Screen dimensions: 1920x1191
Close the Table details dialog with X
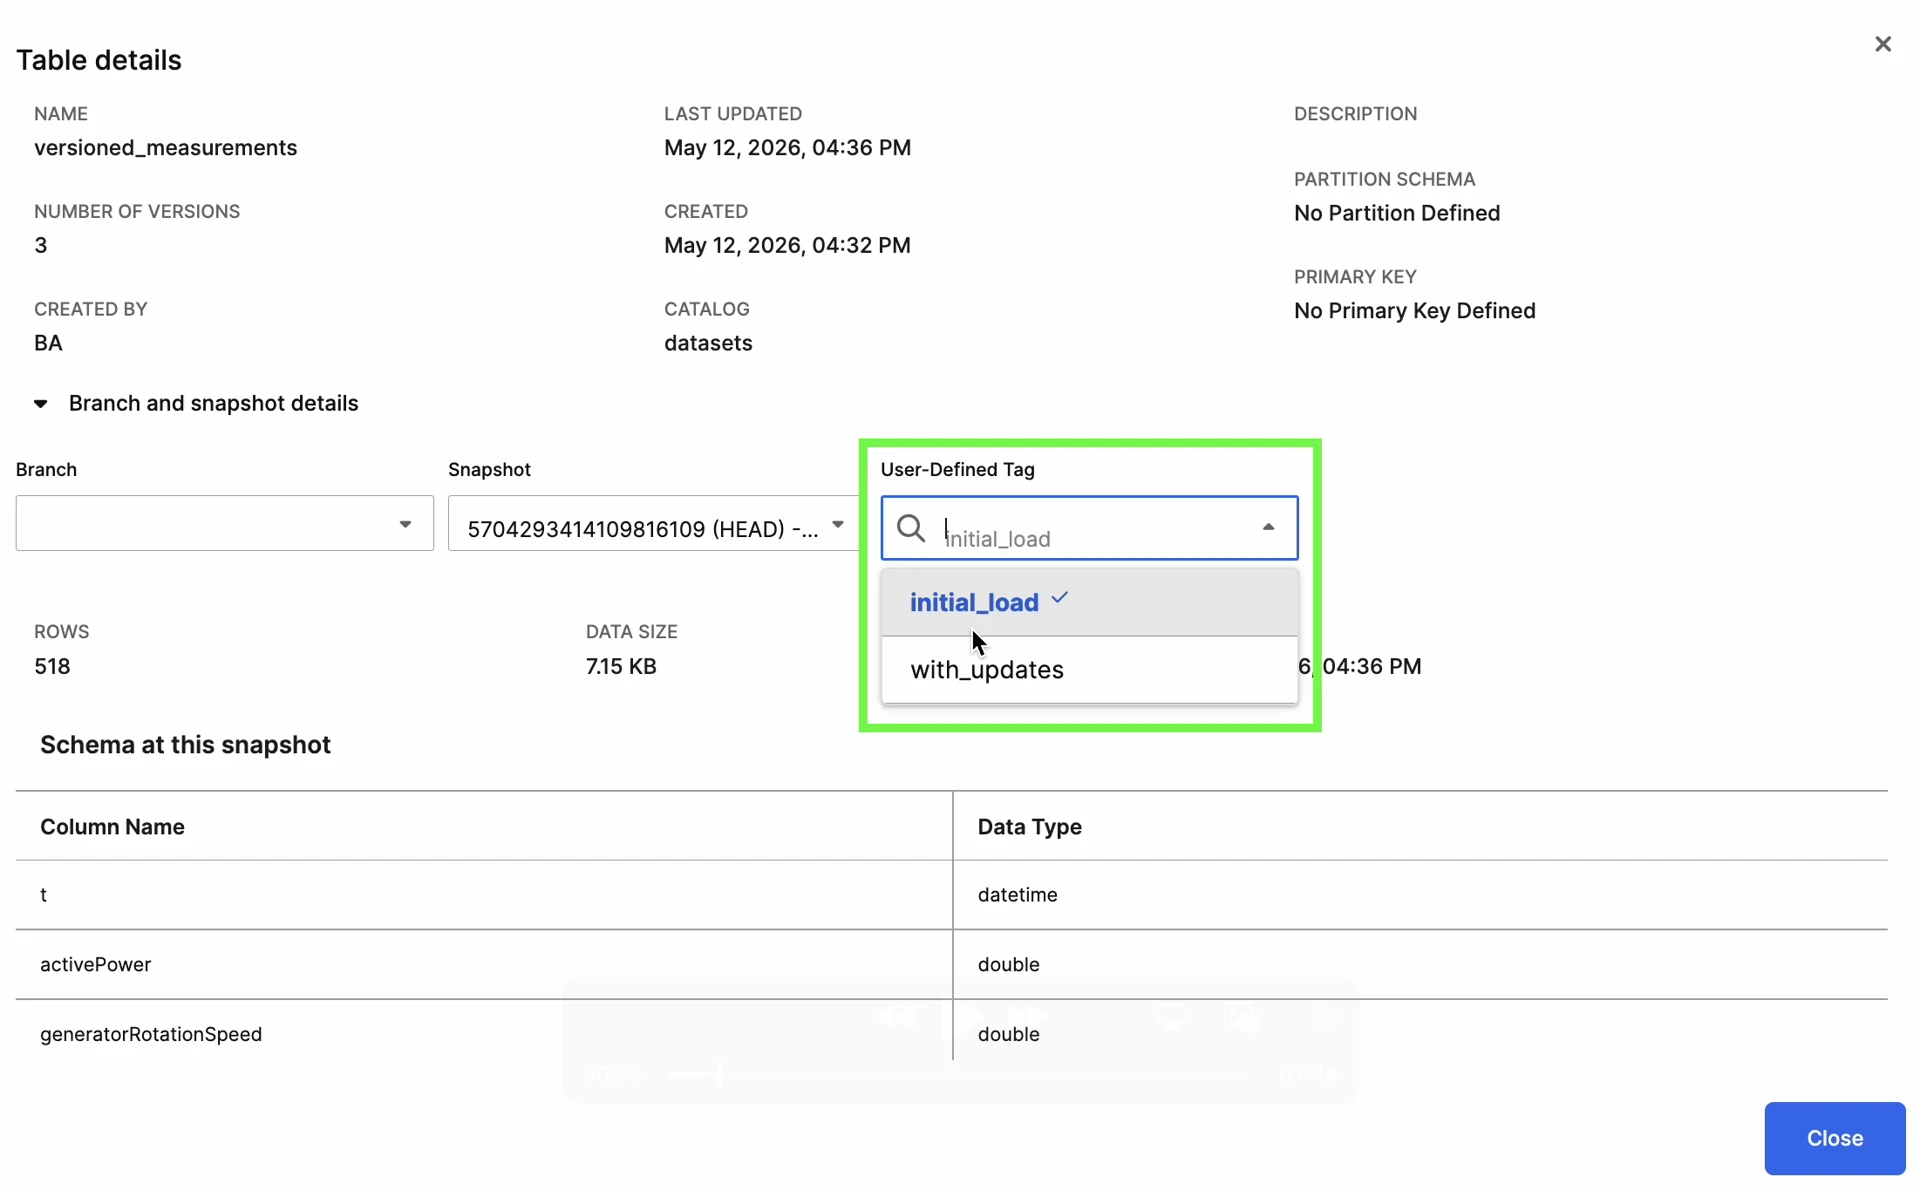pos(1882,44)
